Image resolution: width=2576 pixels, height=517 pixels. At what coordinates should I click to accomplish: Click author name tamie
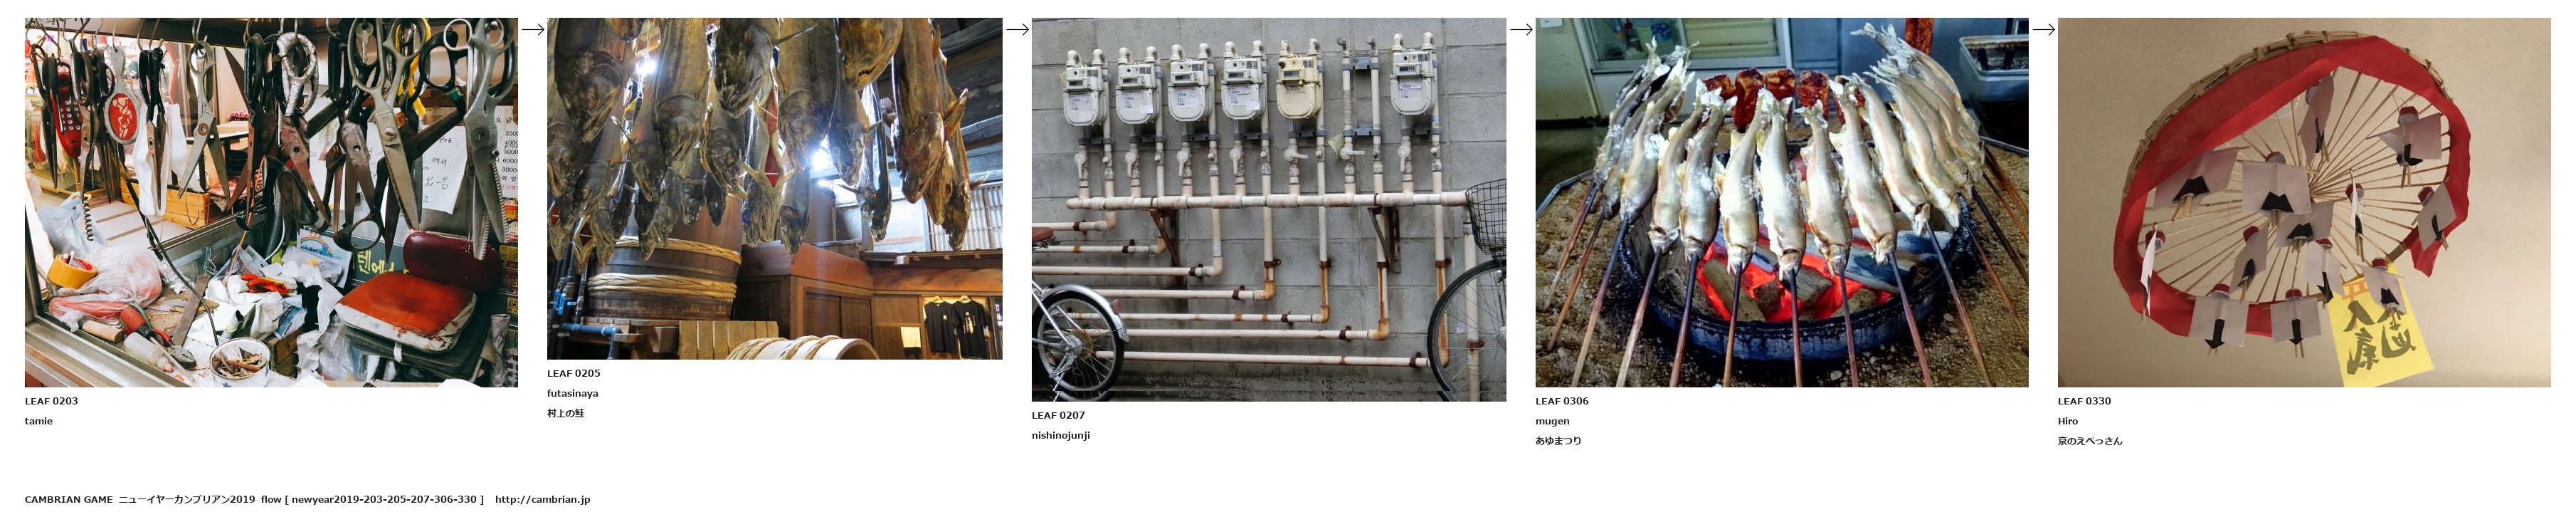coord(39,421)
